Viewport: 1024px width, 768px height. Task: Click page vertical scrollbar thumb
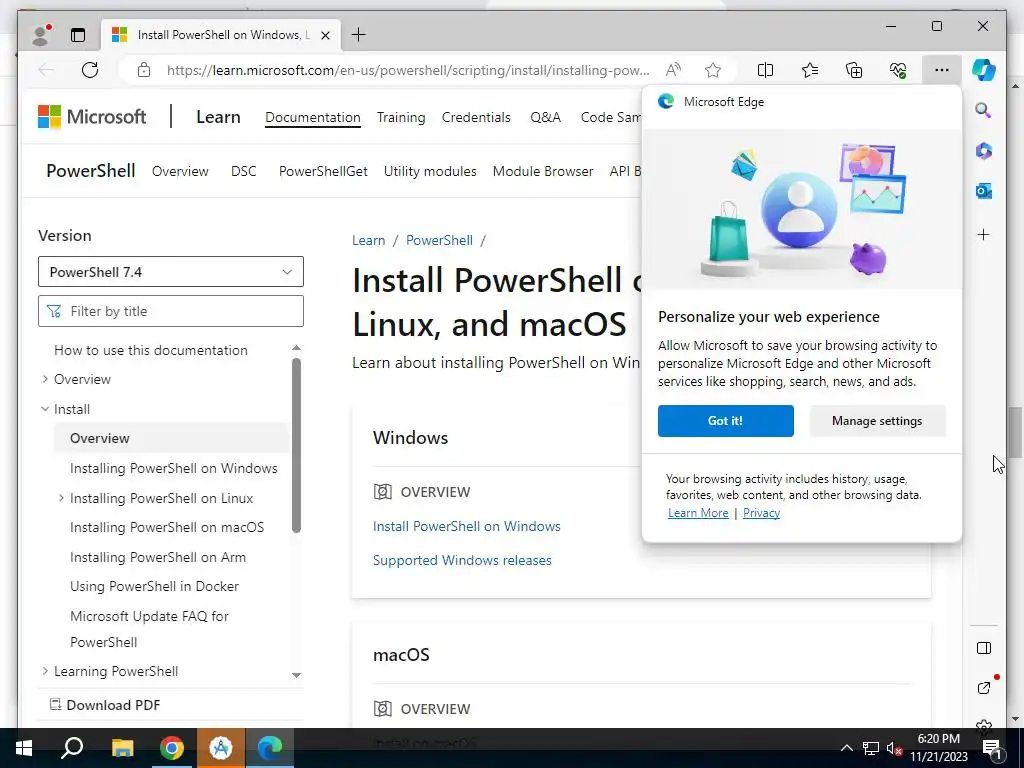pyautogui.click(x=1015, y=432)
